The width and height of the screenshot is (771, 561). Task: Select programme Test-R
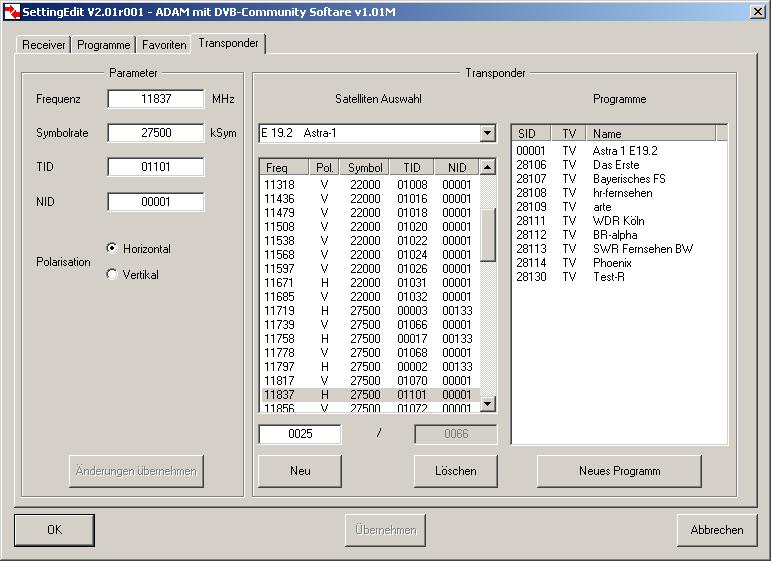pos(619,277)
